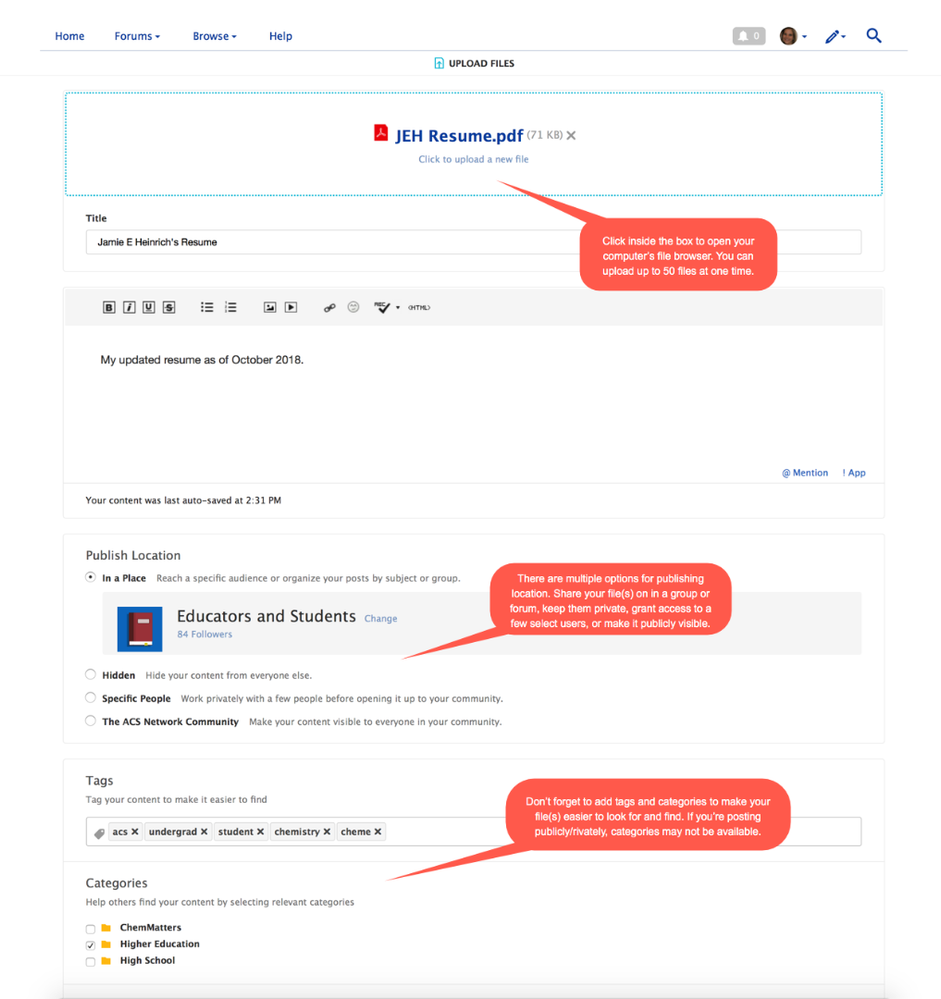Open the pencil create menu

[834, 37]
